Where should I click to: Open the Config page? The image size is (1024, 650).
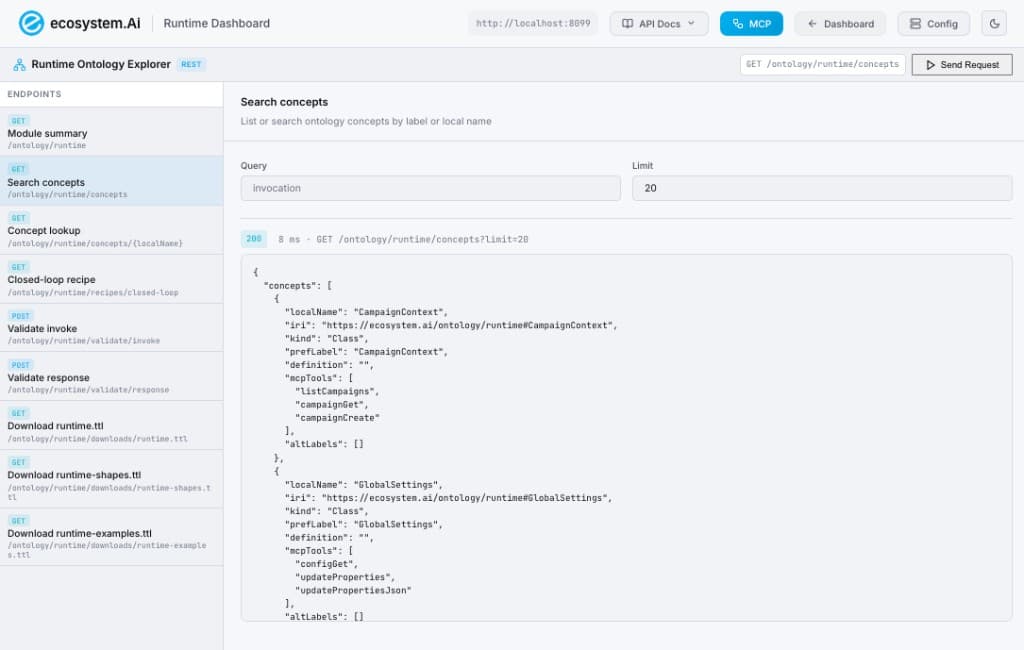tap(933, 24)
